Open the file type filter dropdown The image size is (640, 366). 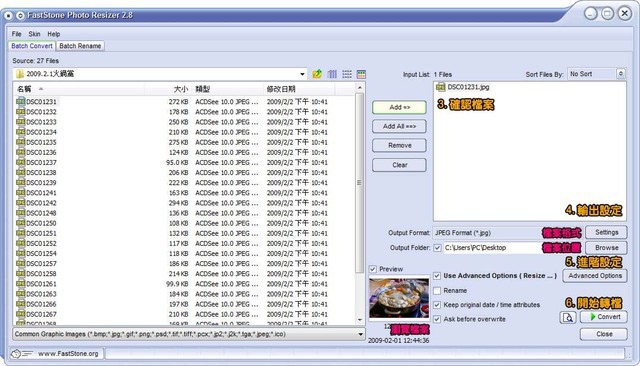point(360,334)
